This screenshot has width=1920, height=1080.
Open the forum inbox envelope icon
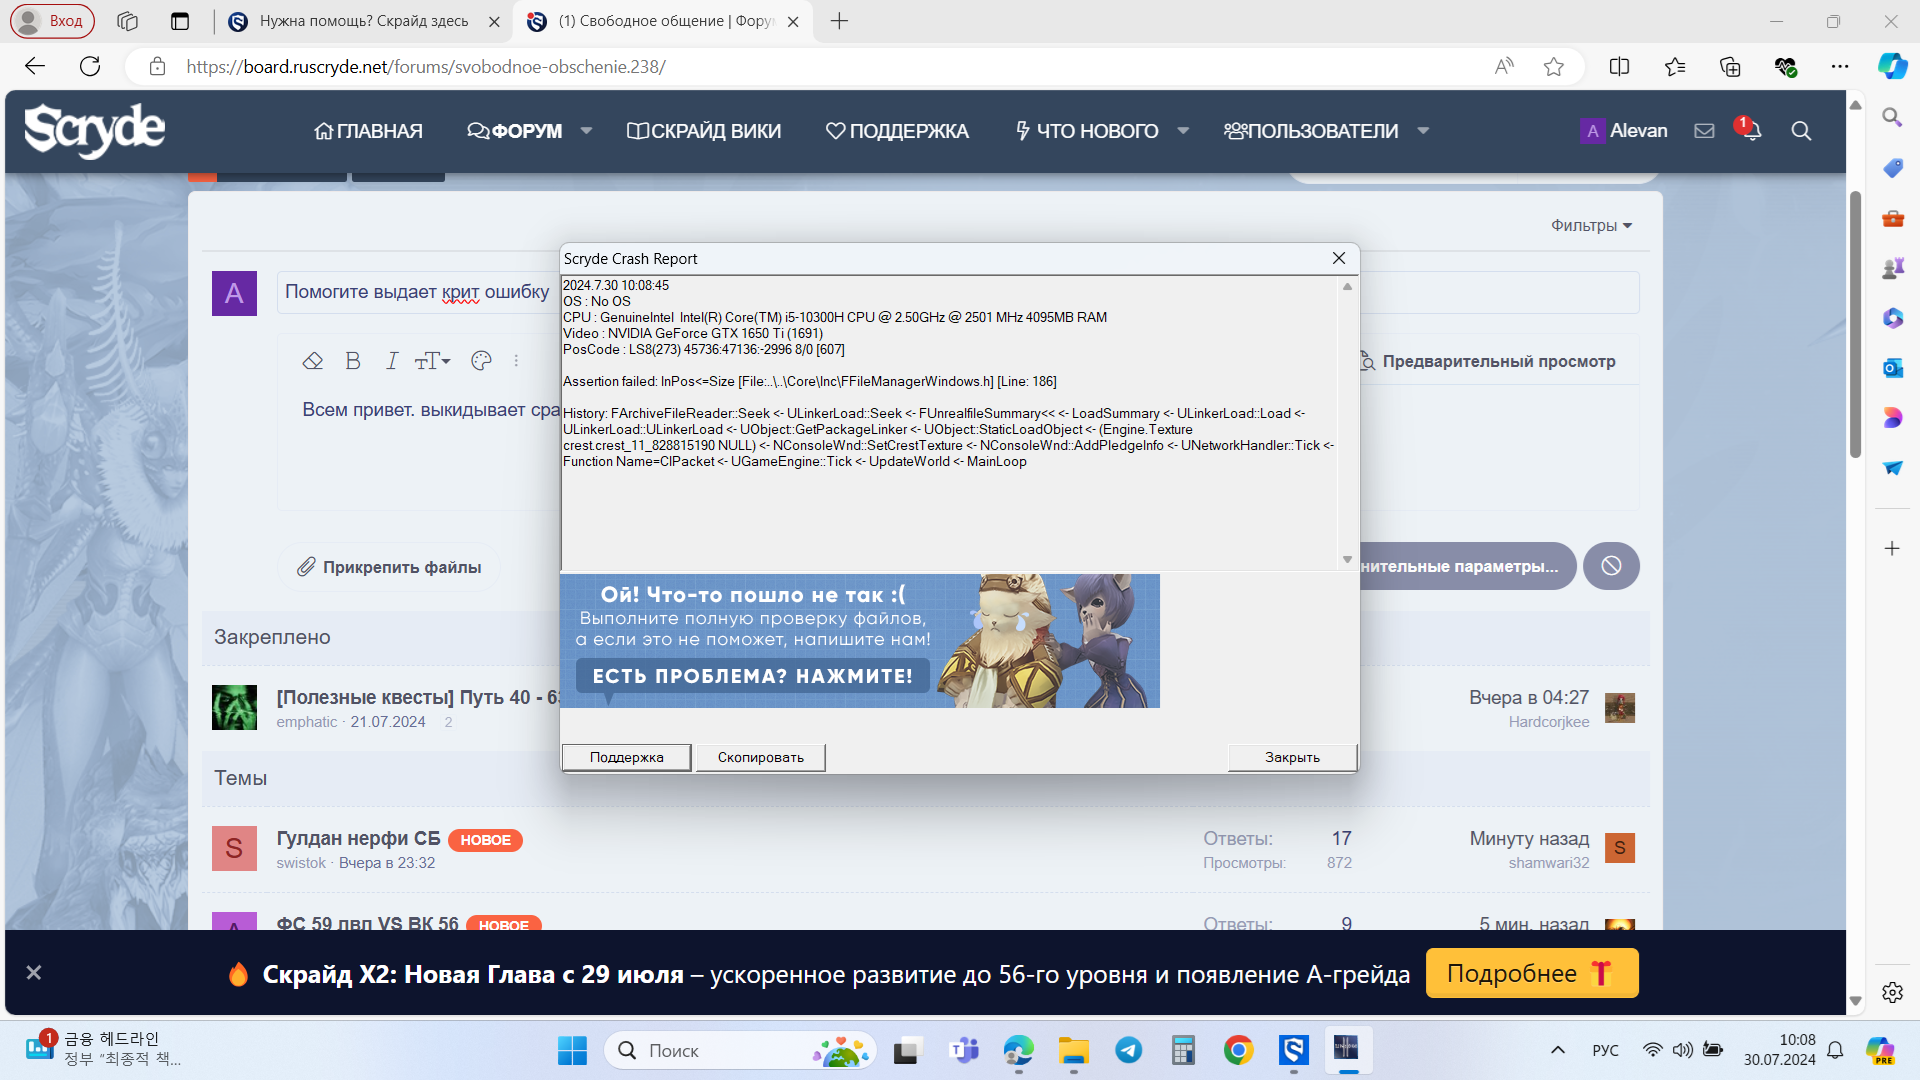pos(1704,131)
